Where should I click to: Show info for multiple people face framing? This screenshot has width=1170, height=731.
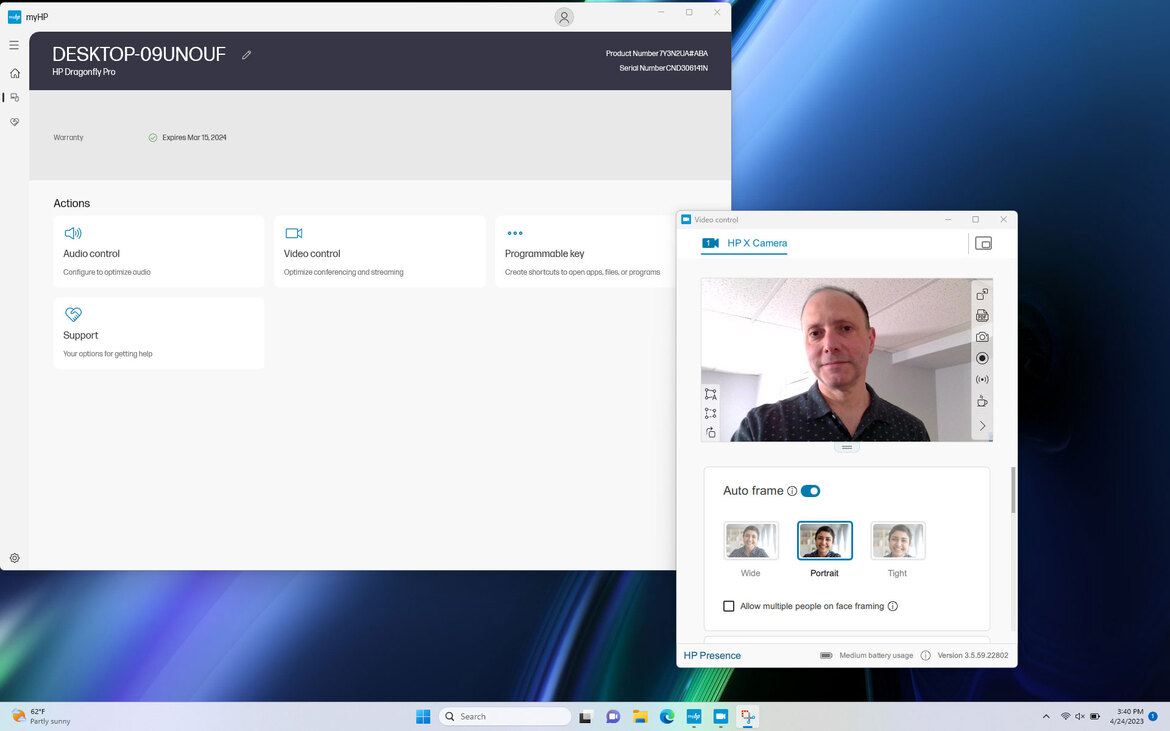[x=893, y=606]
